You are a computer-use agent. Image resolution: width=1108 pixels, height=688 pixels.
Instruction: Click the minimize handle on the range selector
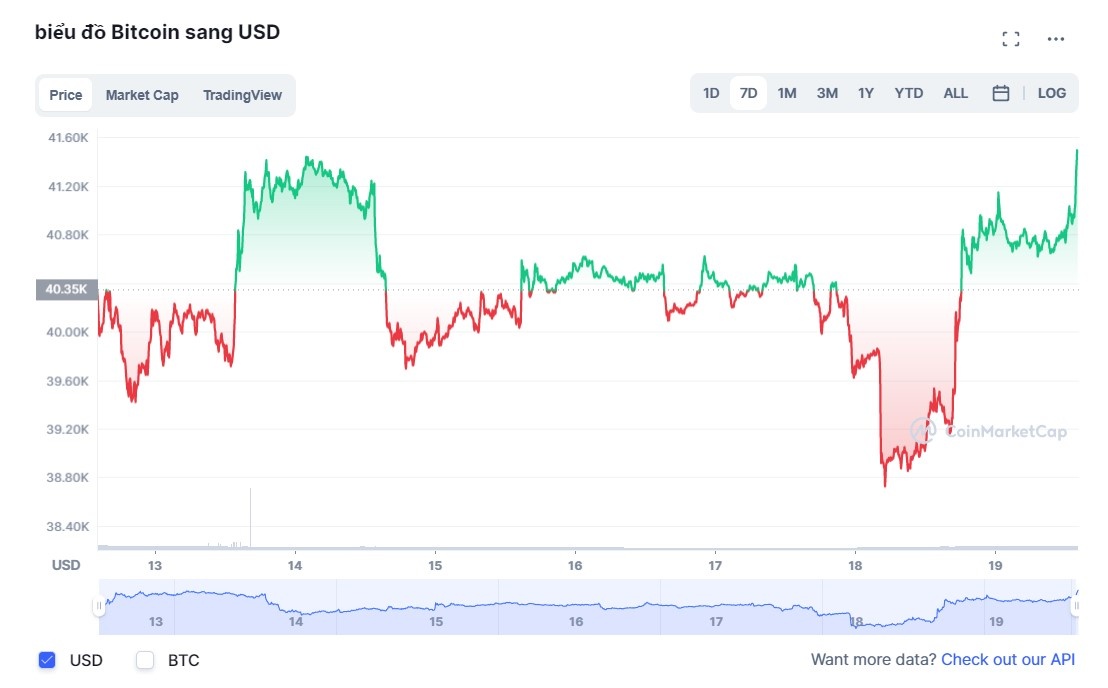[101, 605]
